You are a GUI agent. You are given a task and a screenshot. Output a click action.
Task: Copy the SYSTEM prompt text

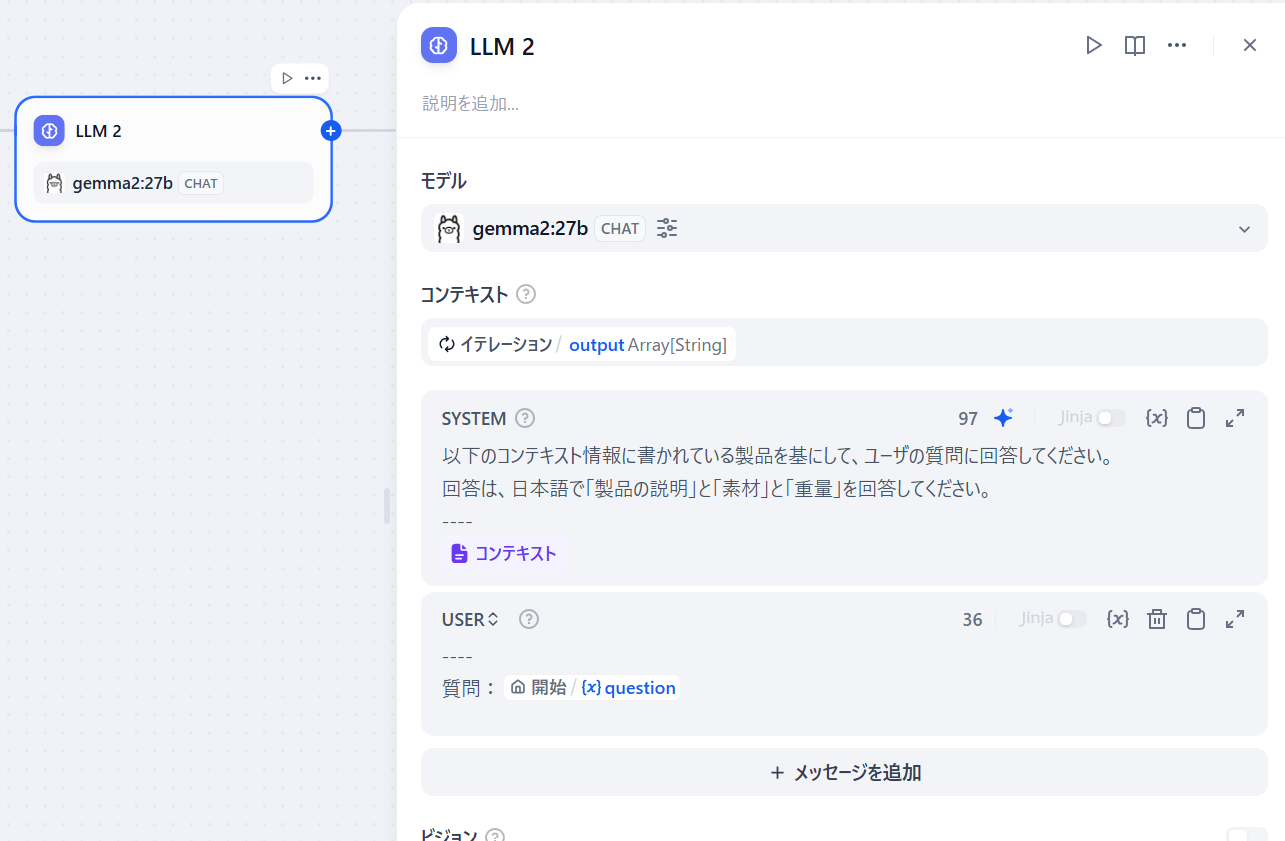click(1196, 418)
